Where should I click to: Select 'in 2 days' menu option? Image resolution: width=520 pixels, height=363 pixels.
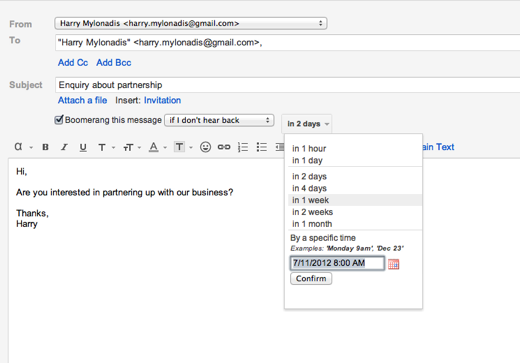coord(355,176)
